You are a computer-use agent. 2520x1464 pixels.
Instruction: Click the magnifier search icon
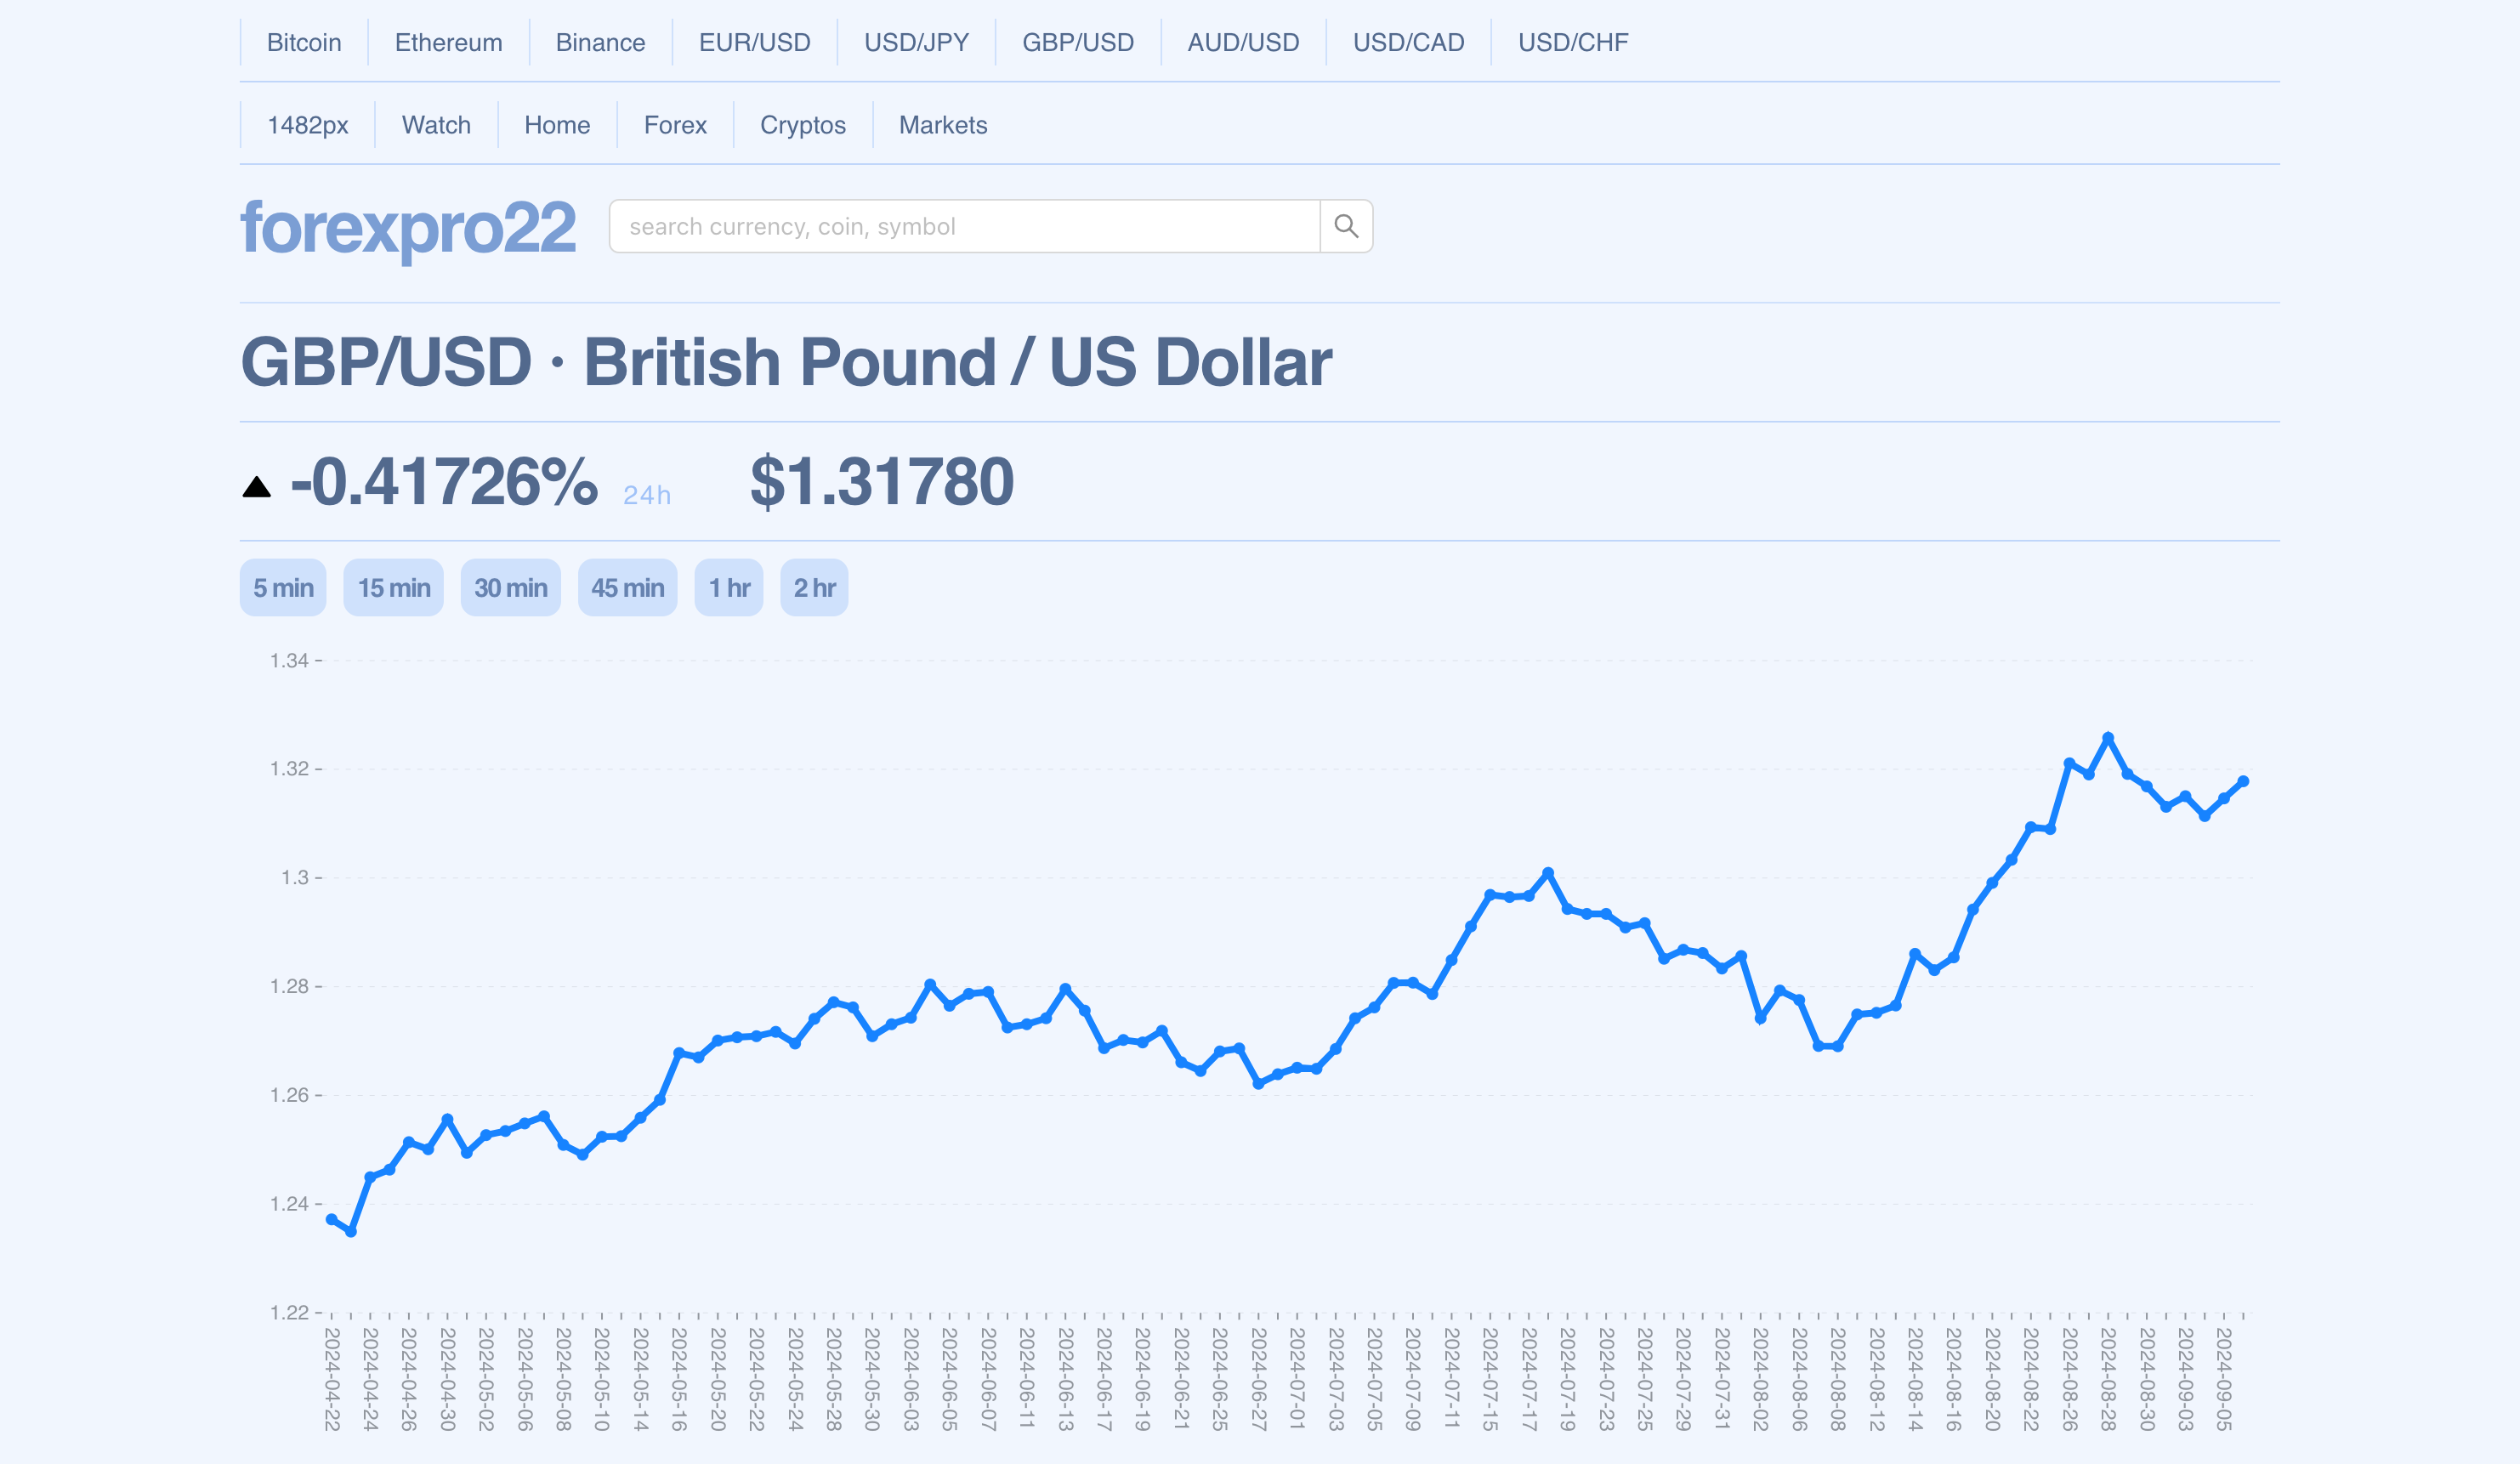tap(1346, 226)
